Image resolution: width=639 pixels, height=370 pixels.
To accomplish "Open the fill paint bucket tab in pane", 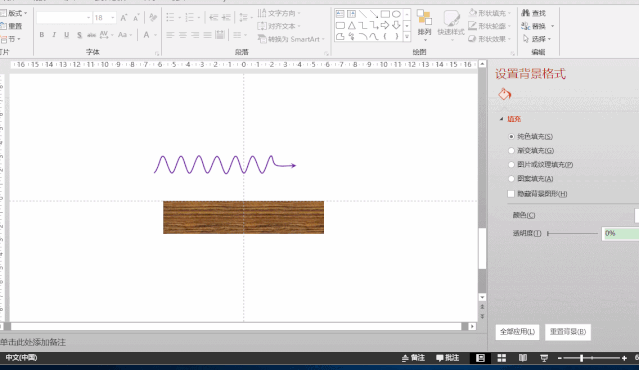I will click(x=505, y=94).
